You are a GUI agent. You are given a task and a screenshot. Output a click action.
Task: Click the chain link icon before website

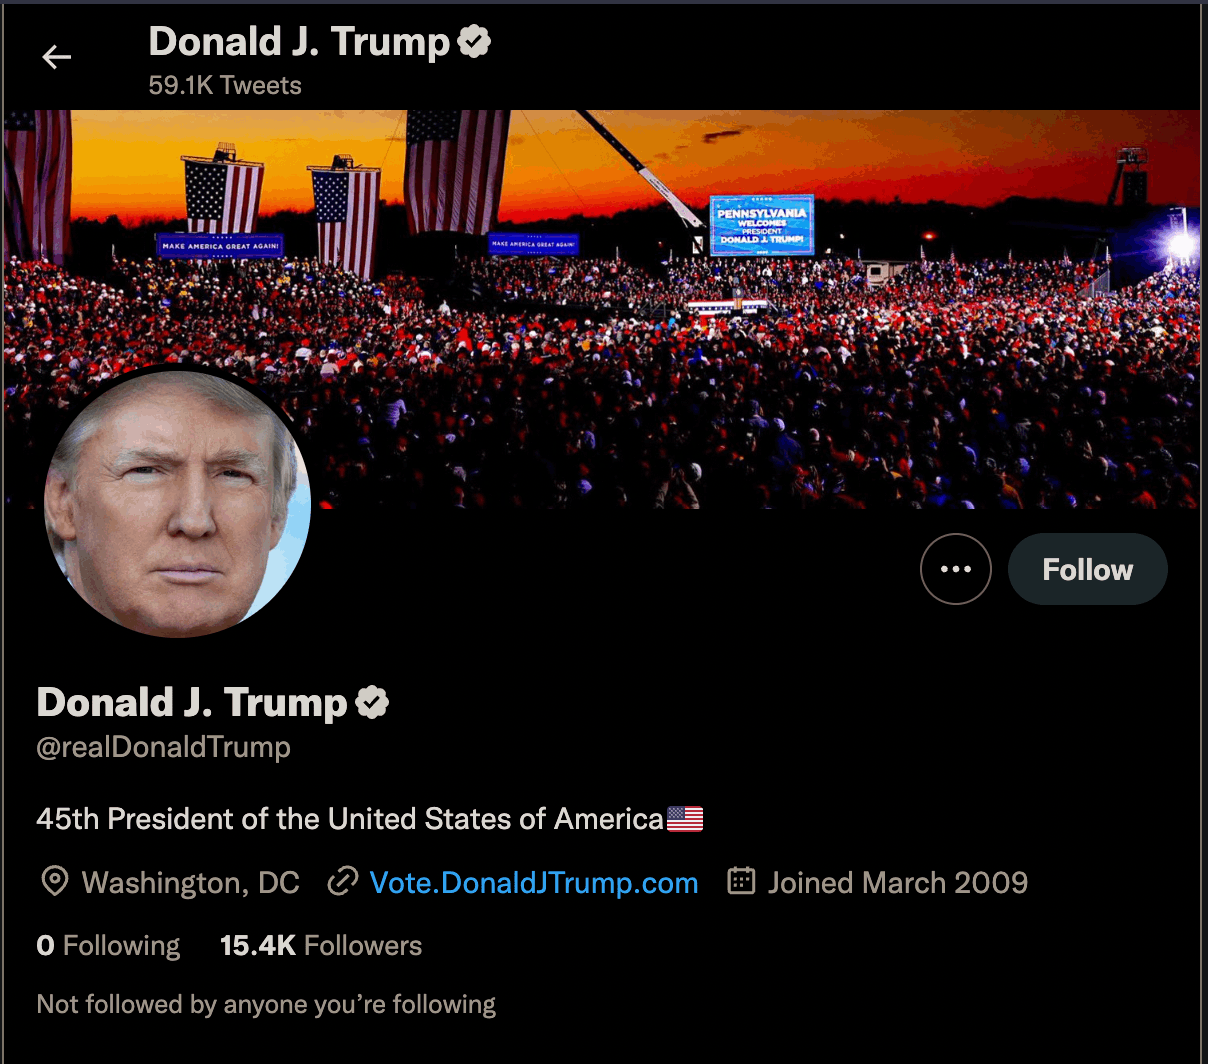pos(343,882)
